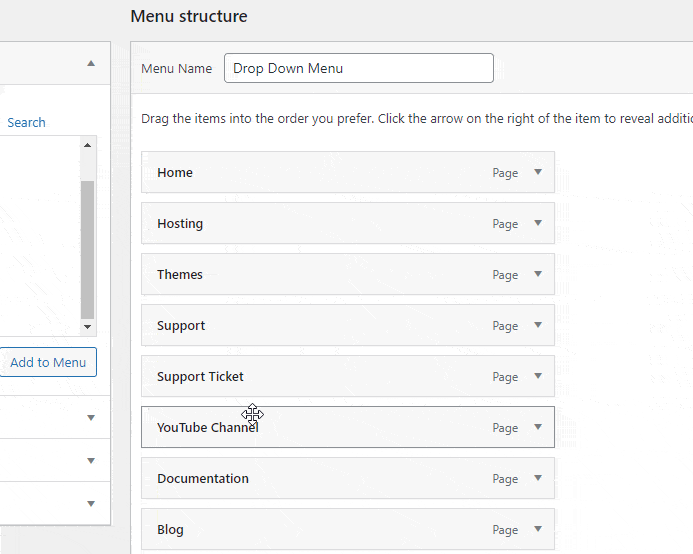Expand the Themes menu item arrow
Image resolution: width=693 pixels, height=554 pixels.
pos(537,274)
